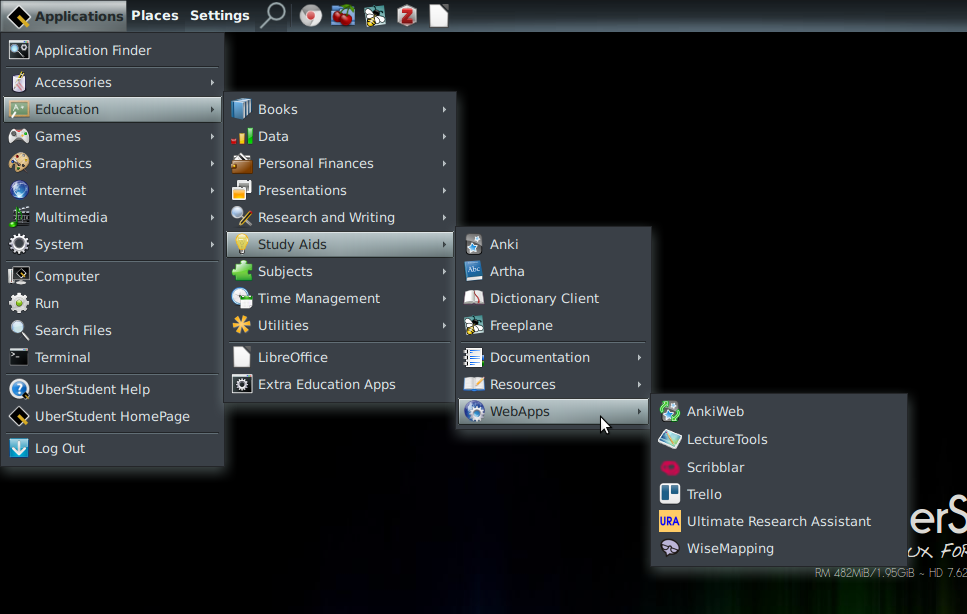Image resolution: width=967 pixels, height=614 pixels.
Task: Click the blank document icon in top panel
Action: pos(438,15)
